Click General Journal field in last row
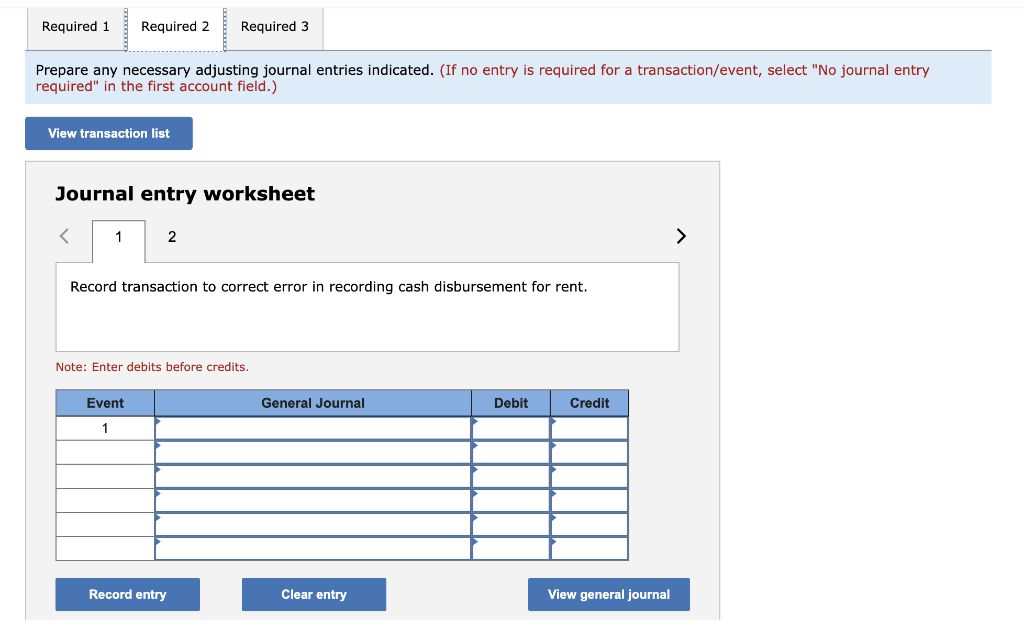Viewport: 1024px width, 628px height. tap(313, 548)
